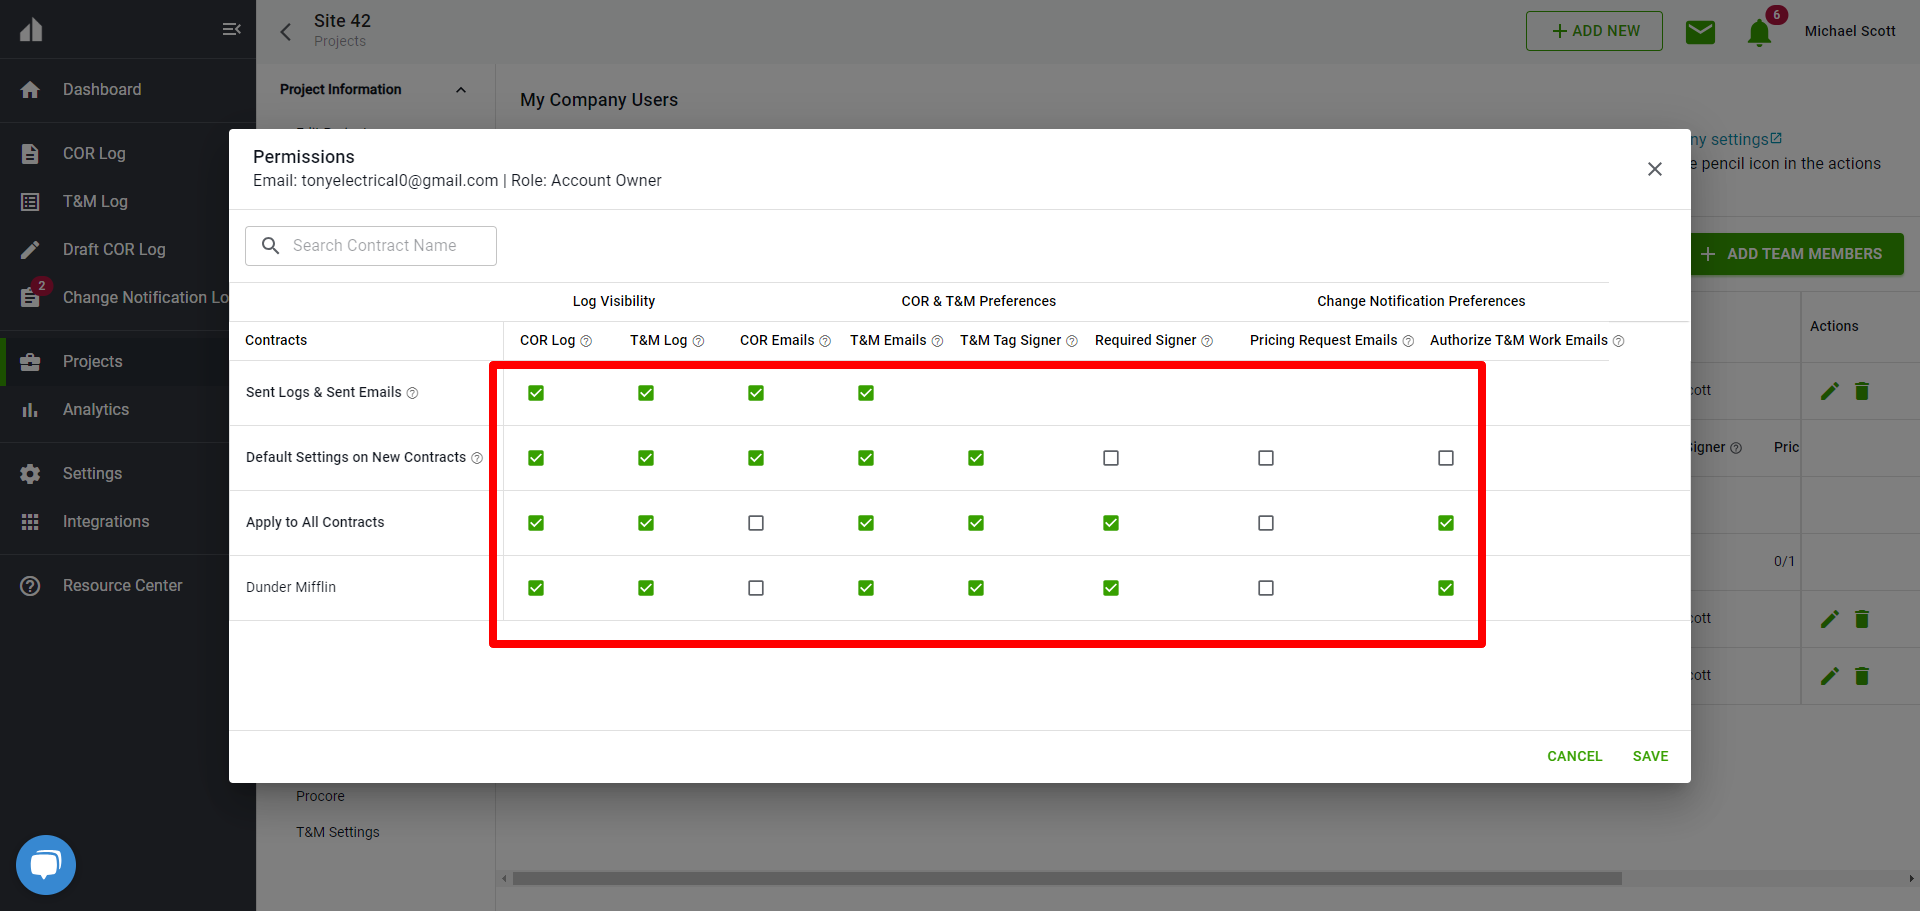Viewport: 1920px width, 911px height.
Task: Collapse the Project Information section
Action: tap(461, 90)
